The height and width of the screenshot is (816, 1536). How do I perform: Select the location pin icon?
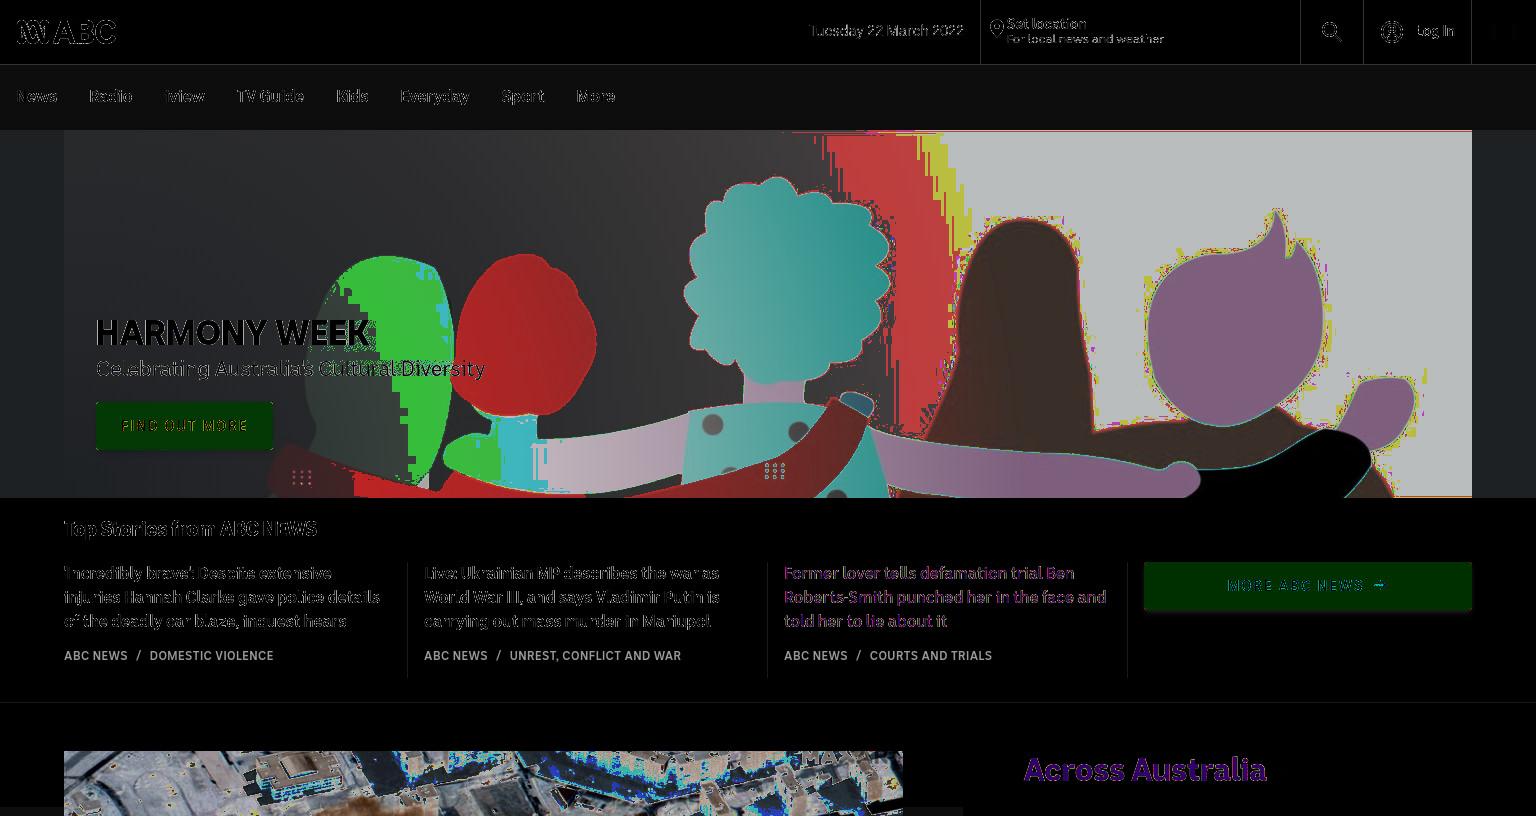[x=996, y=29]
